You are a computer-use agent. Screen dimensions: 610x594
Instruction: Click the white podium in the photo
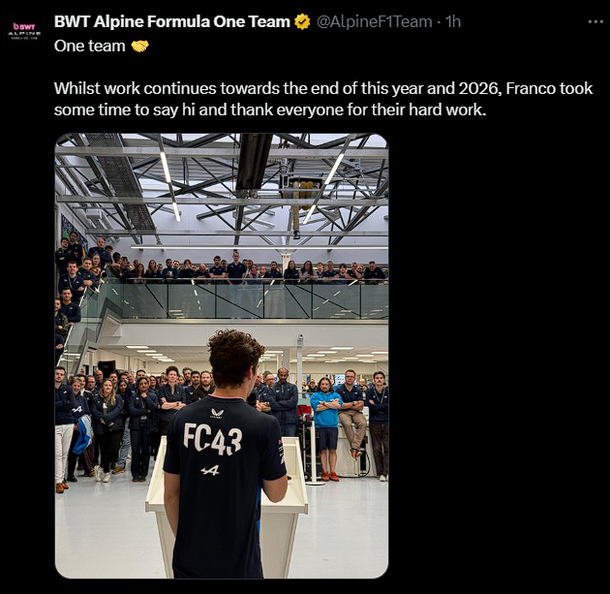(292, 510)
